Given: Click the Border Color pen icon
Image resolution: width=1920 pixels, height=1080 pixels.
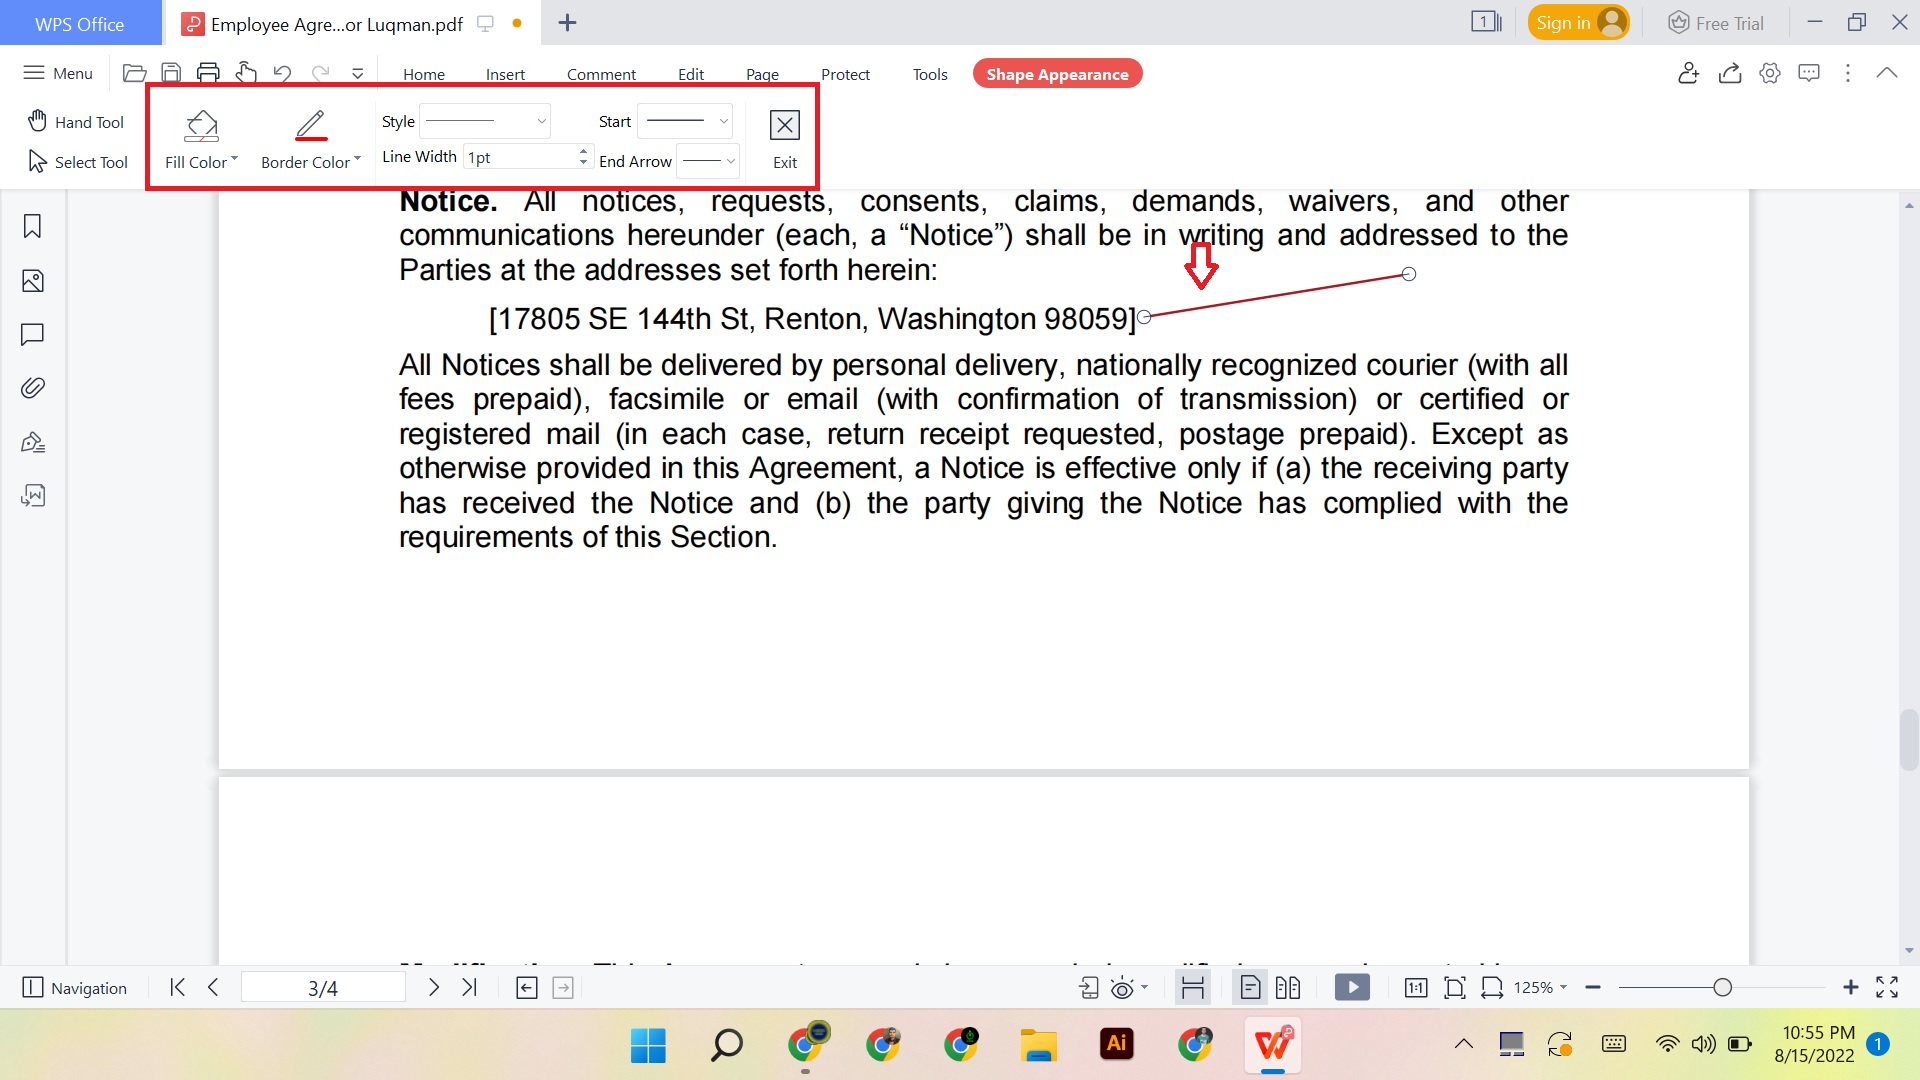Looking at the screenshot, I should coord(310,126).
